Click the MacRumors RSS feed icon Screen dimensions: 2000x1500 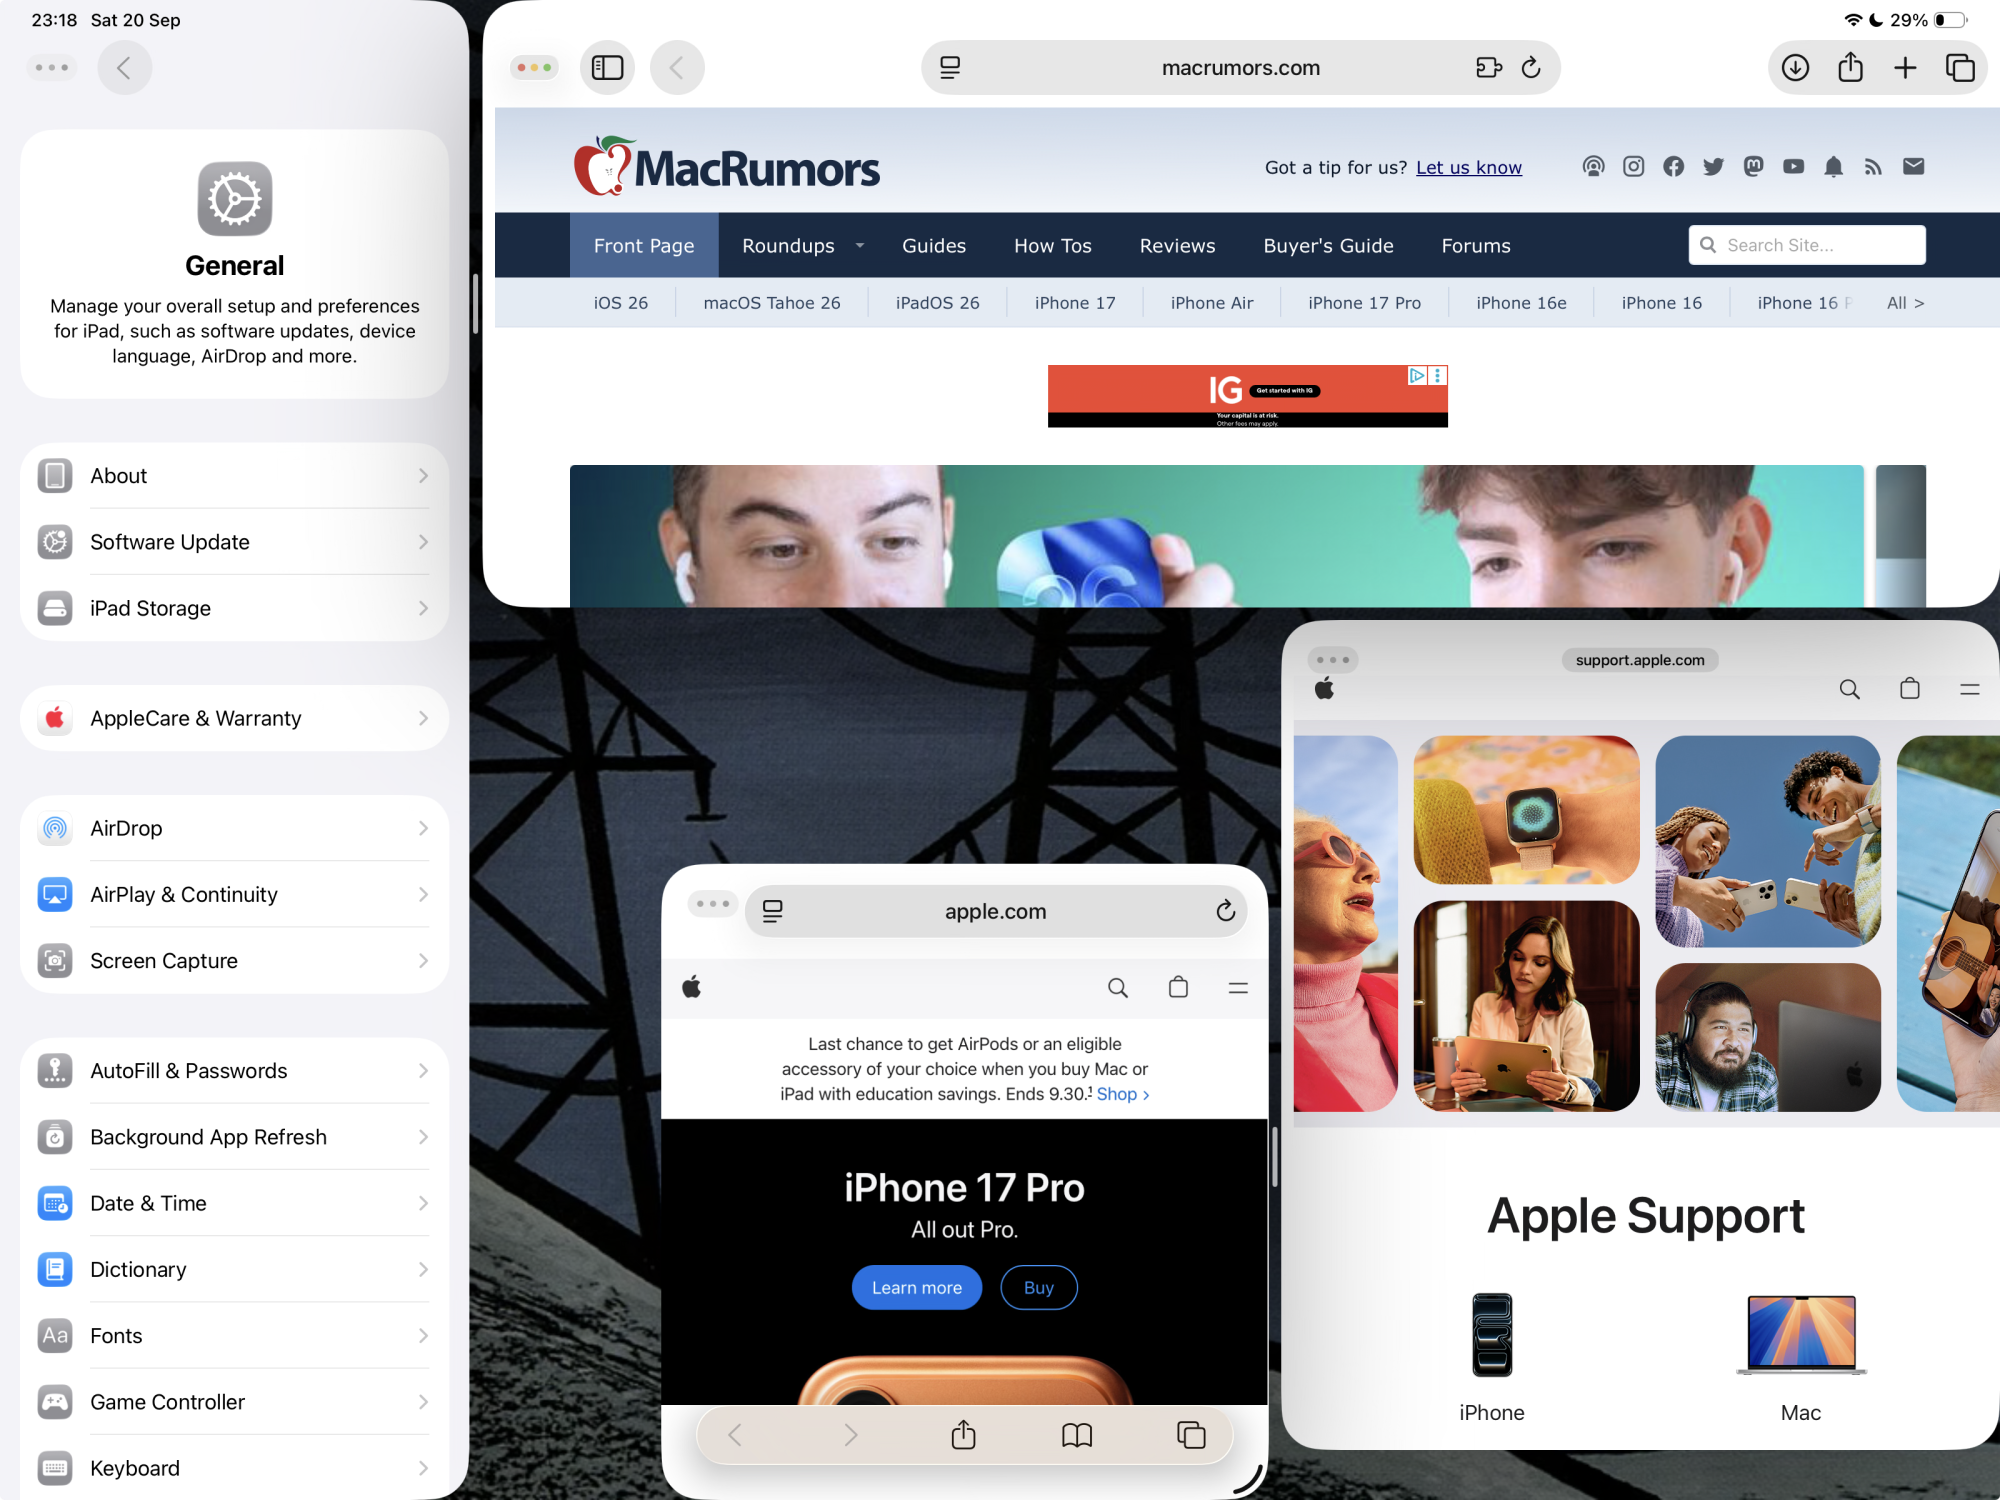[x=1873, y=167]
